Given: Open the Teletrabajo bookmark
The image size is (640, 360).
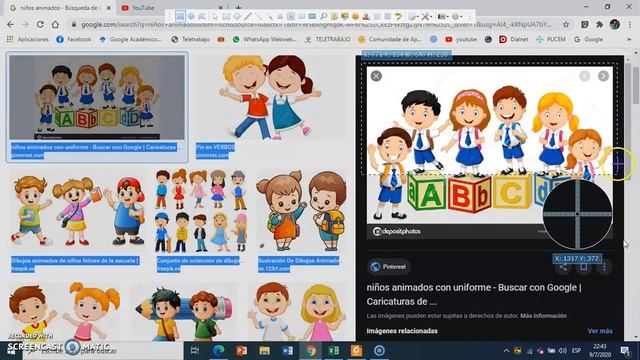Looking at the screenshot, I should click(x=191, y=39).
